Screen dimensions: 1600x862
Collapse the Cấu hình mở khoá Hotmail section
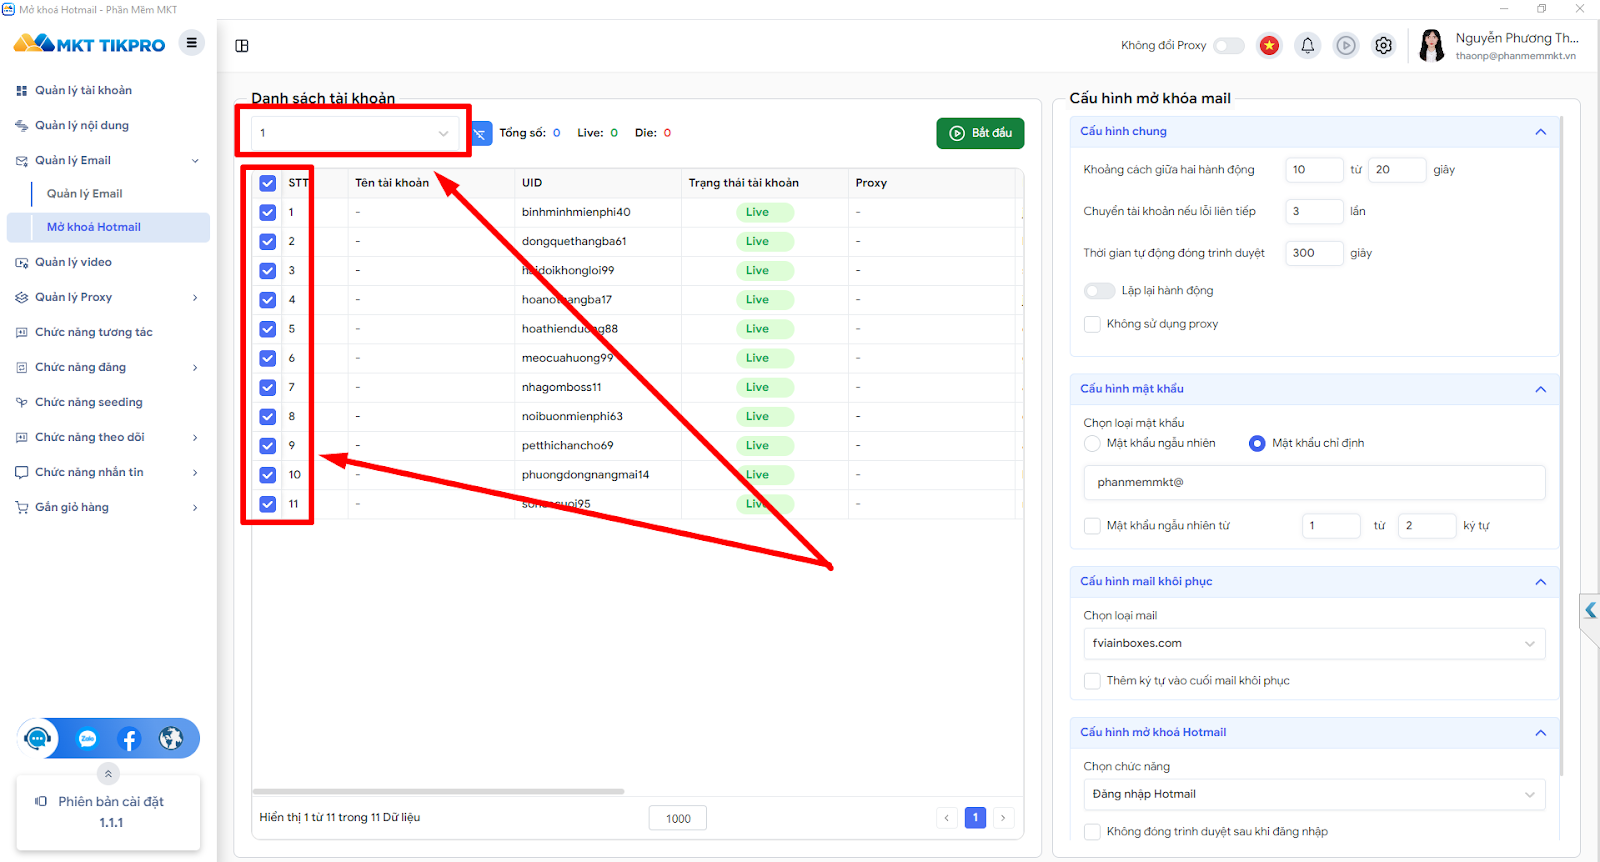pyautogui.click(x=1540, y=733)
